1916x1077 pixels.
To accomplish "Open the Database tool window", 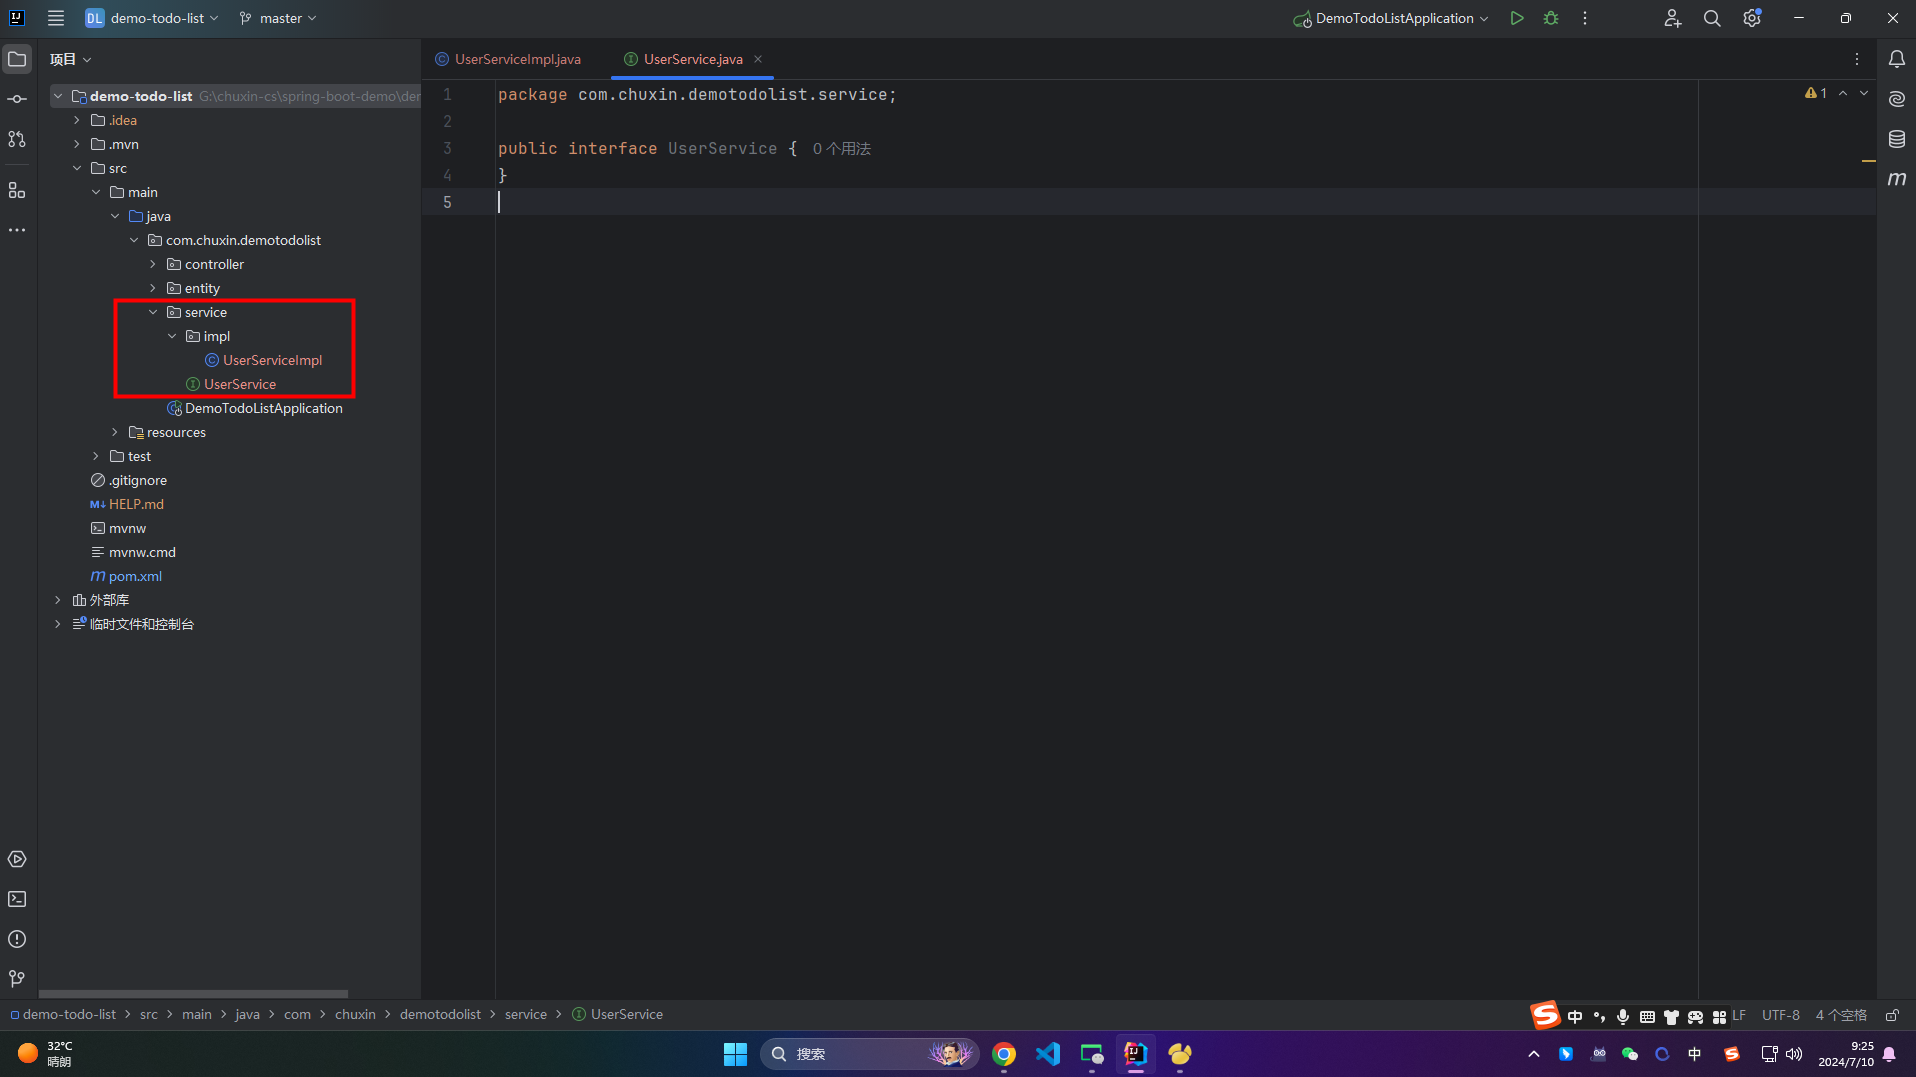I will (x=1897, y=139).
